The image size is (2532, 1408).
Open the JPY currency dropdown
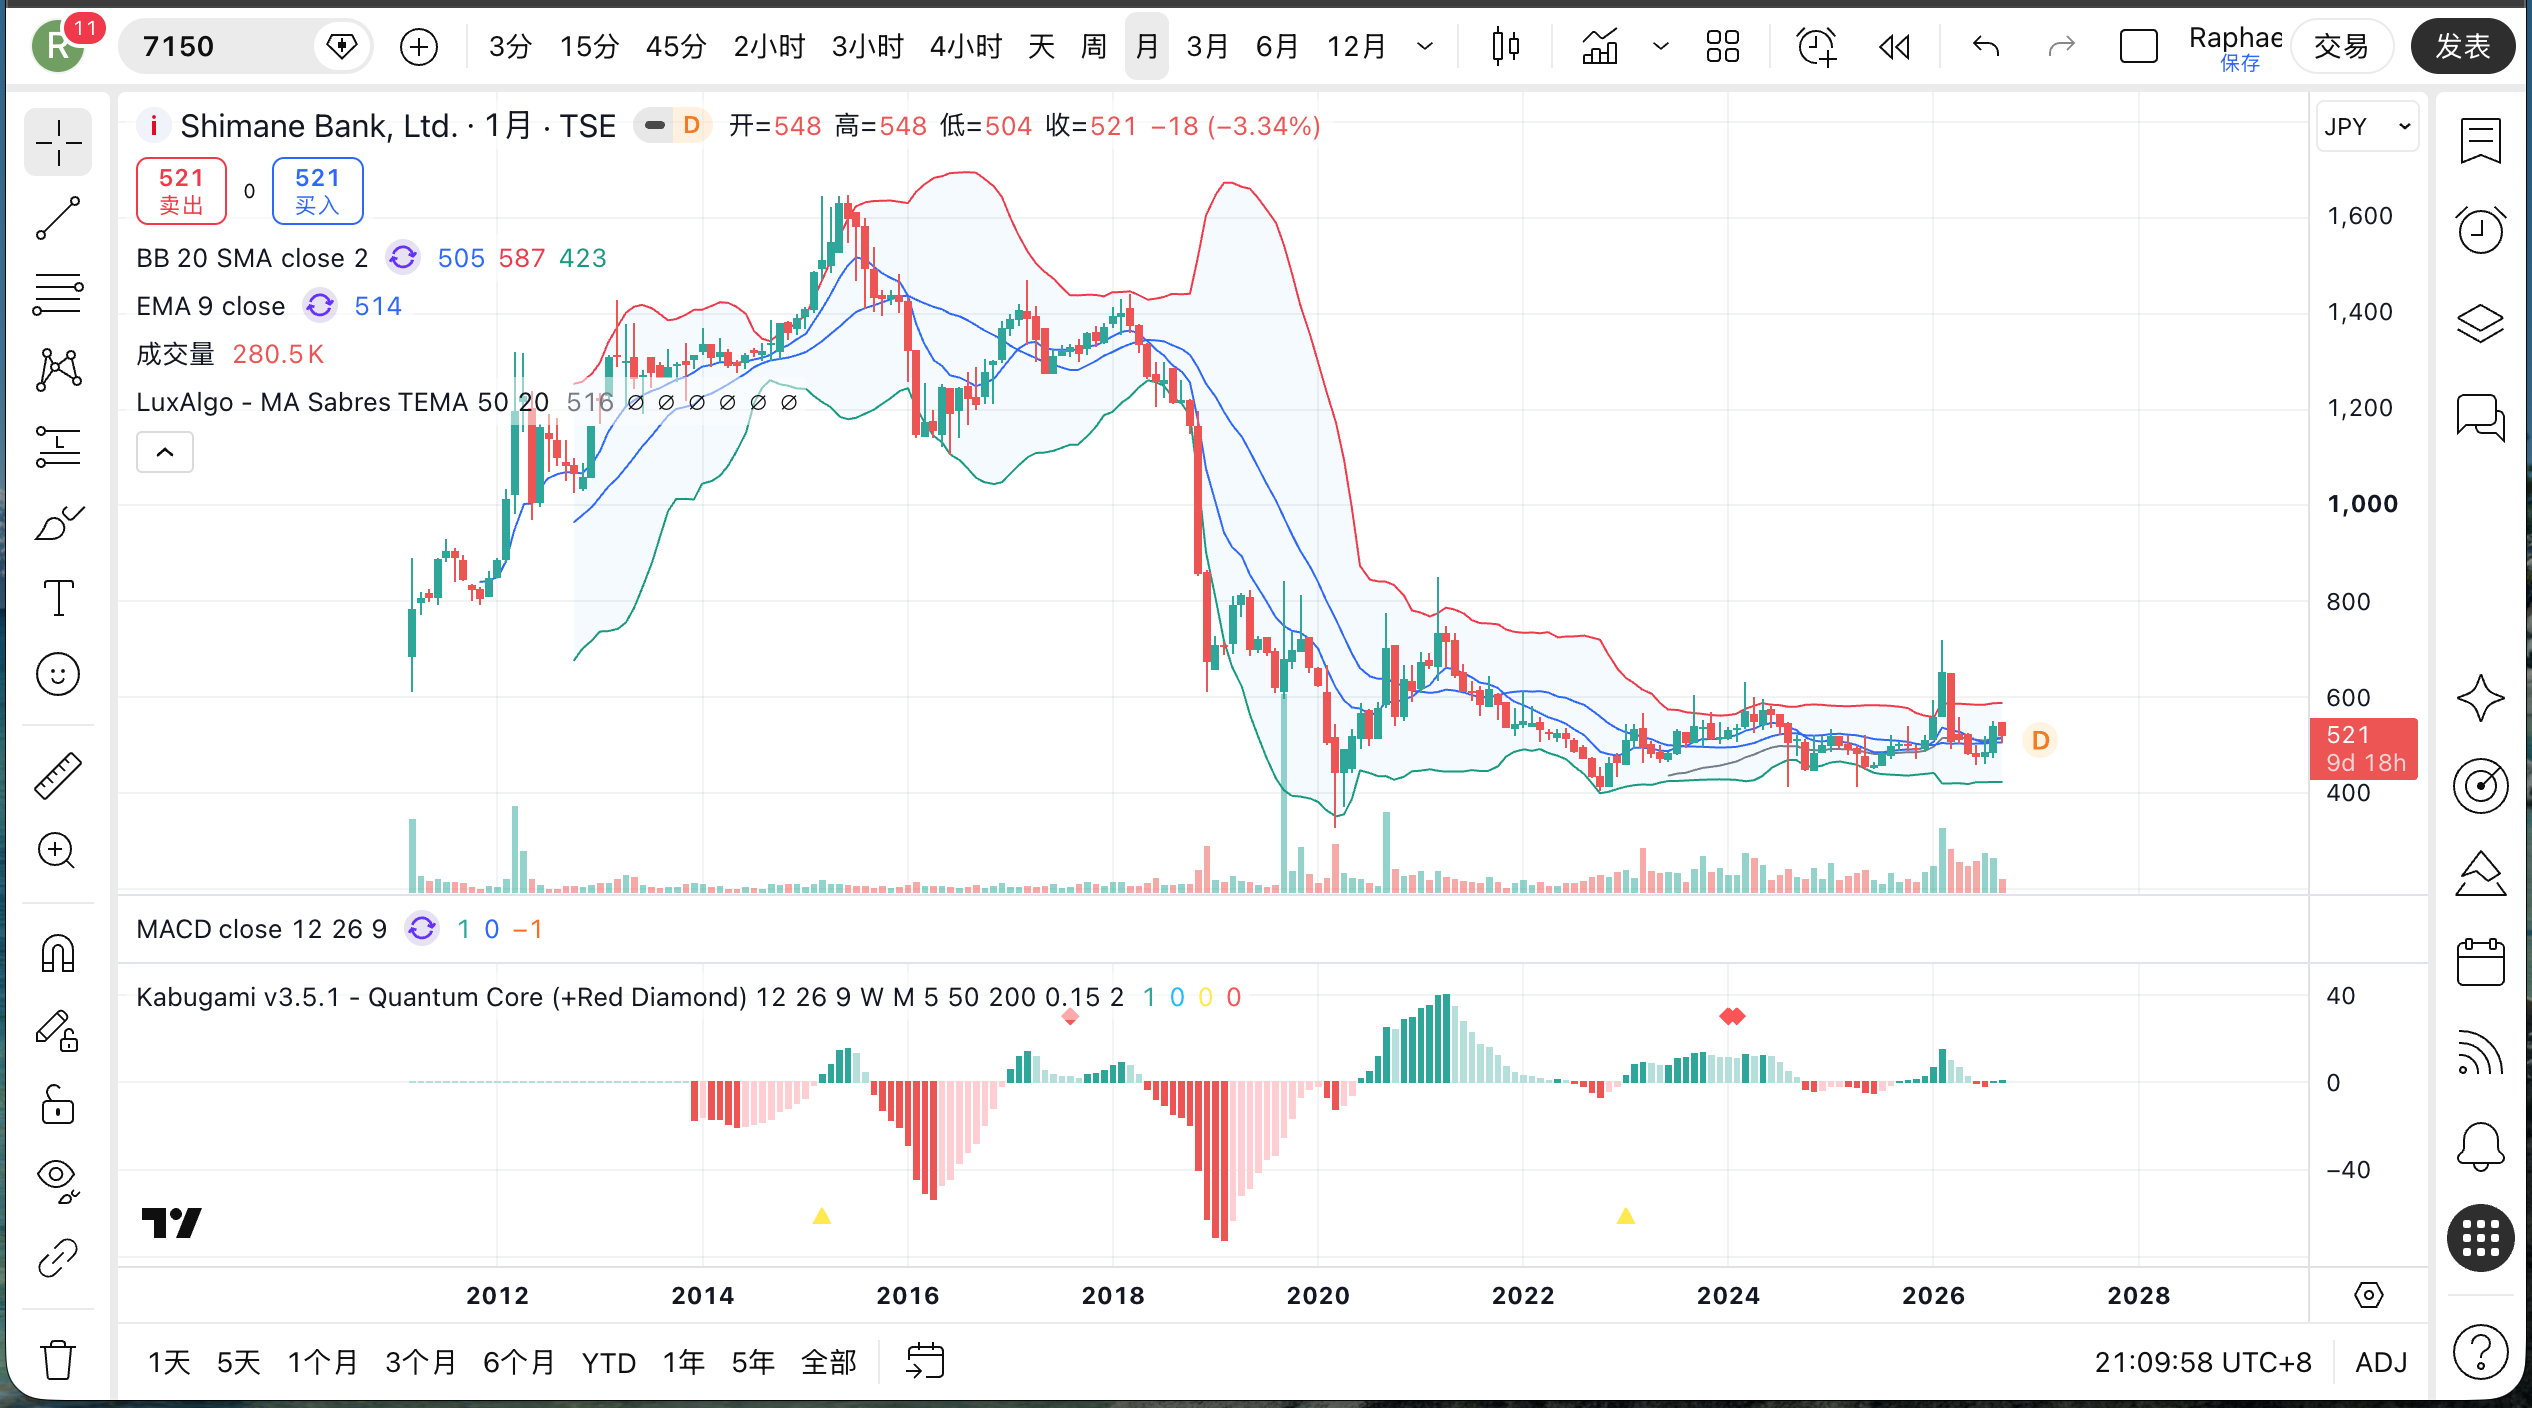pos(2367,127)
